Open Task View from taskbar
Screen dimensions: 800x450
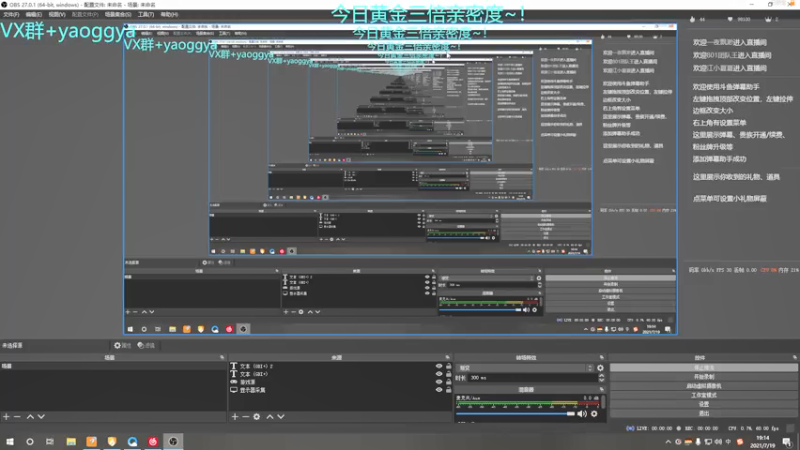[49, 442]
